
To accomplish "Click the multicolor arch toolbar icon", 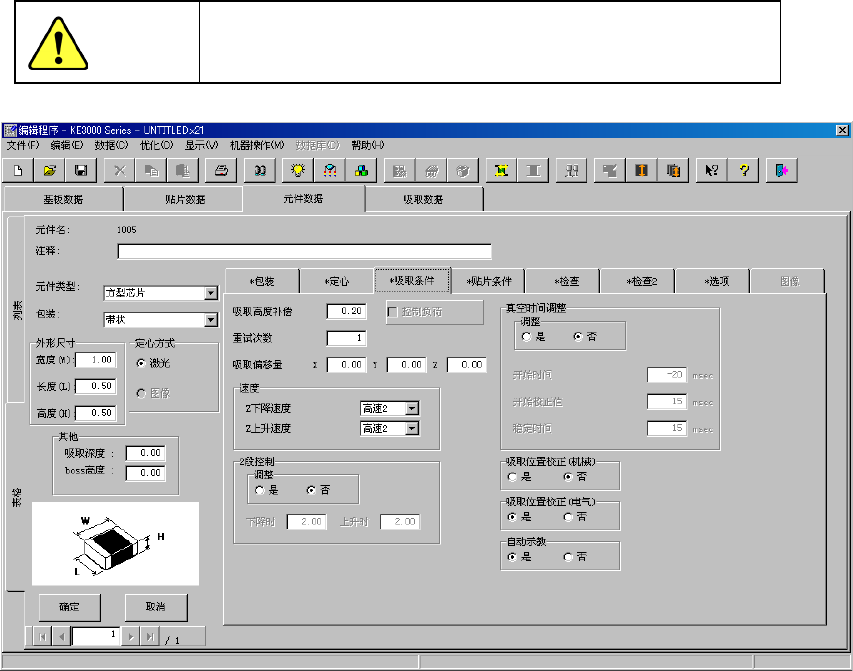I will 330,171.
